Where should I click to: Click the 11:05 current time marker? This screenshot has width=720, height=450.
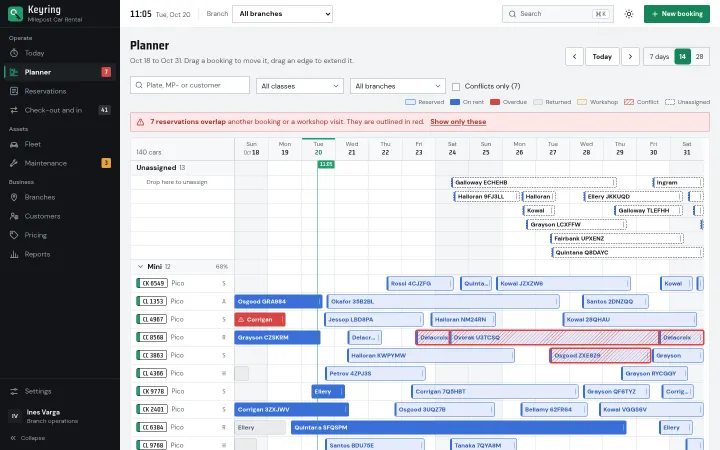click(326, 164)
